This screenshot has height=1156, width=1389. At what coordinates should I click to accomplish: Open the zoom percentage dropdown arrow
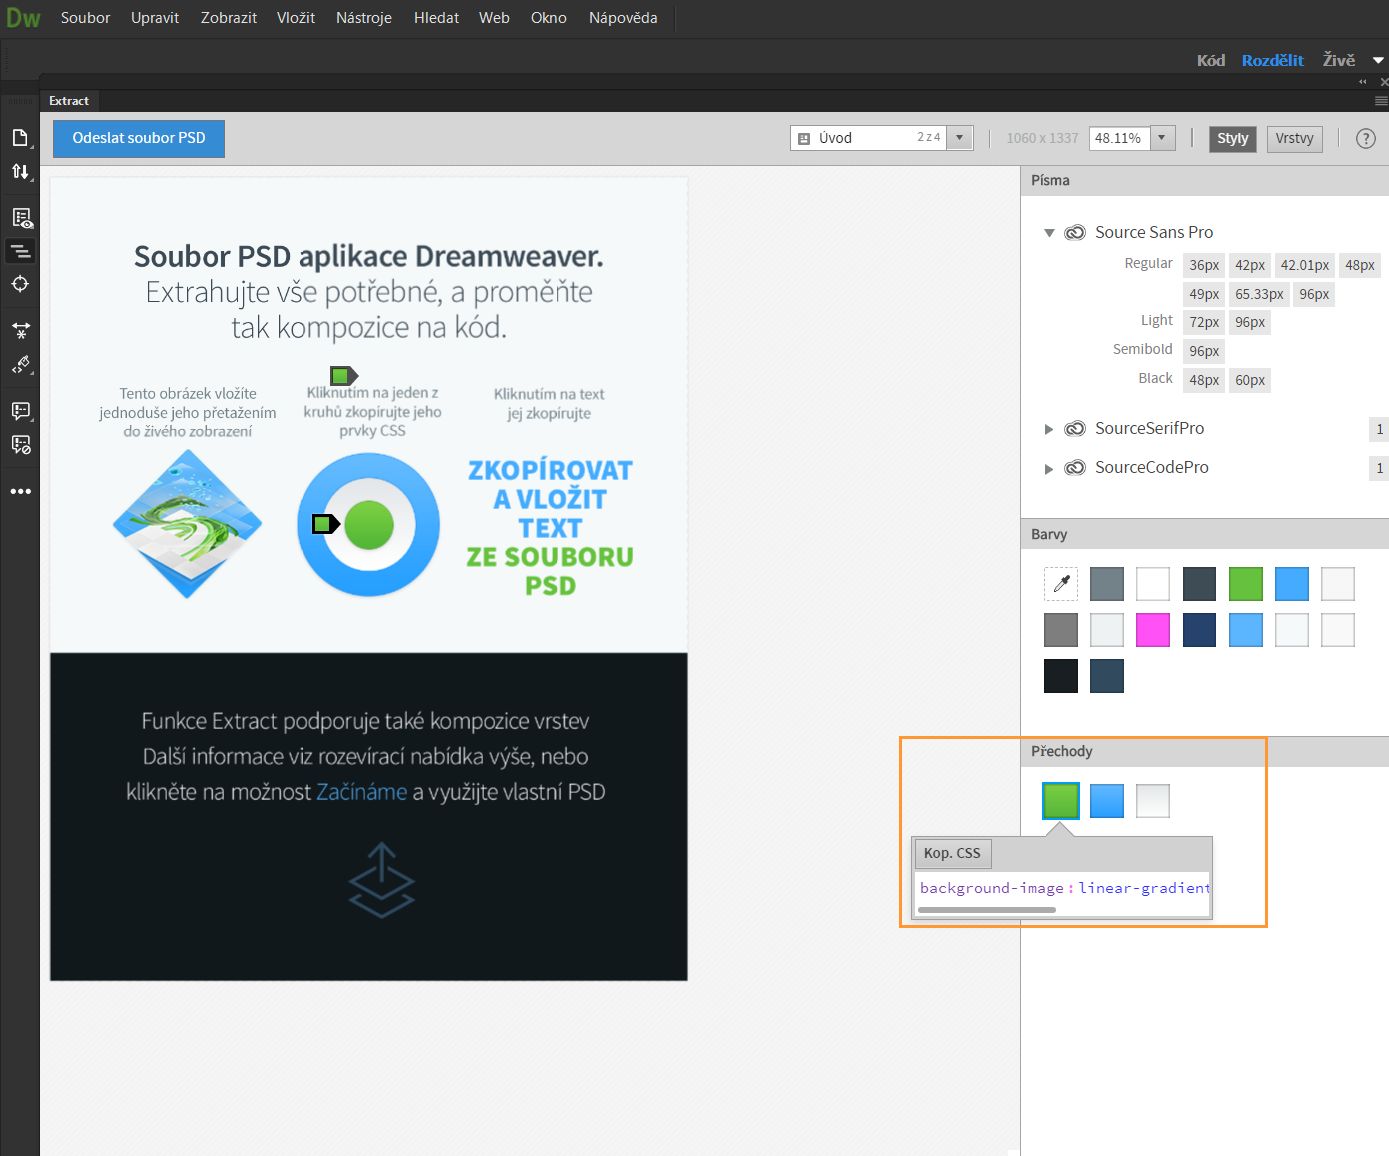(x=1162, y=138)
